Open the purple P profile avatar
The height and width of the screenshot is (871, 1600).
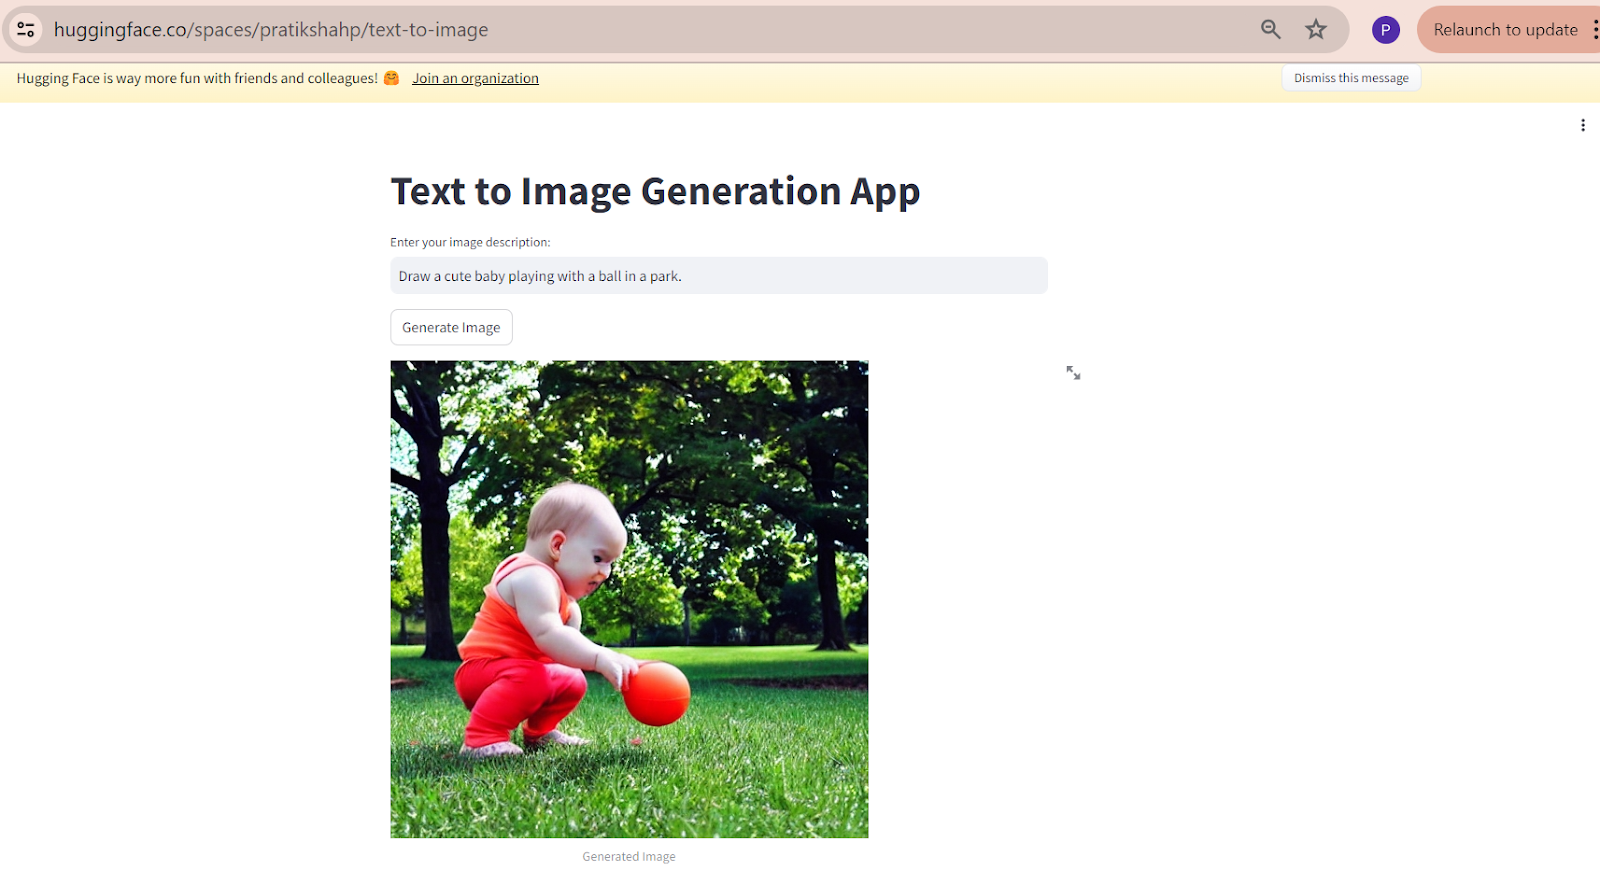[x=1385, y=30]
